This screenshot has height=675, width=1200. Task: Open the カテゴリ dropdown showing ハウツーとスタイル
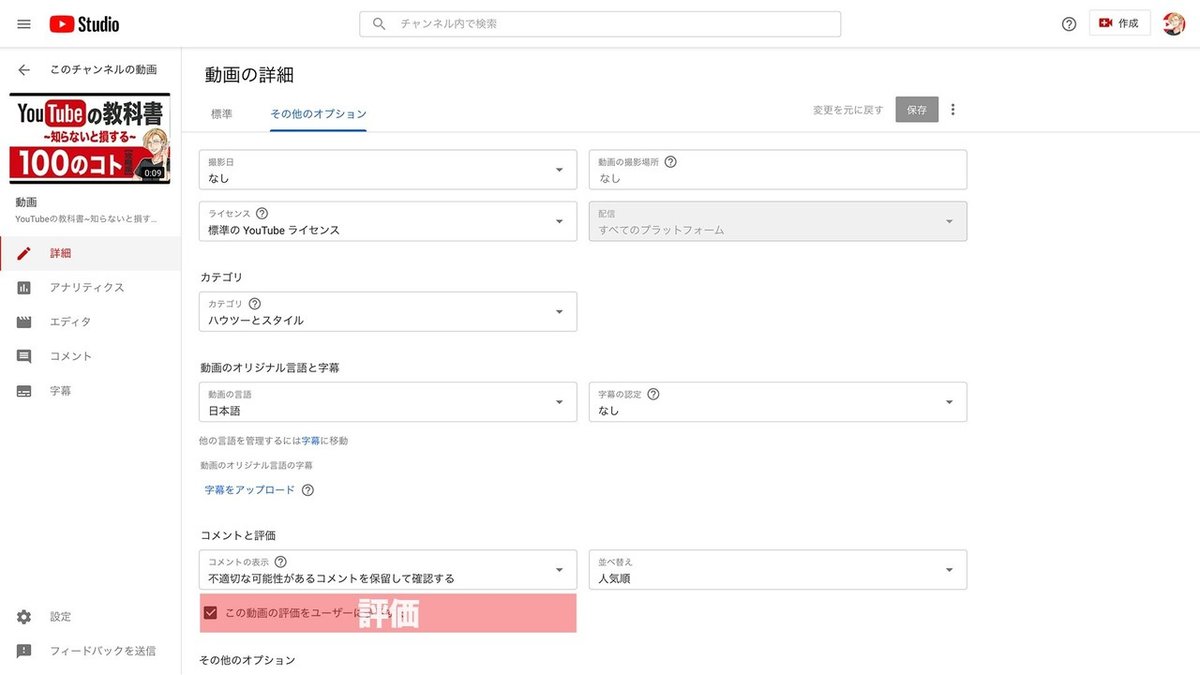[x=388, y=311]
